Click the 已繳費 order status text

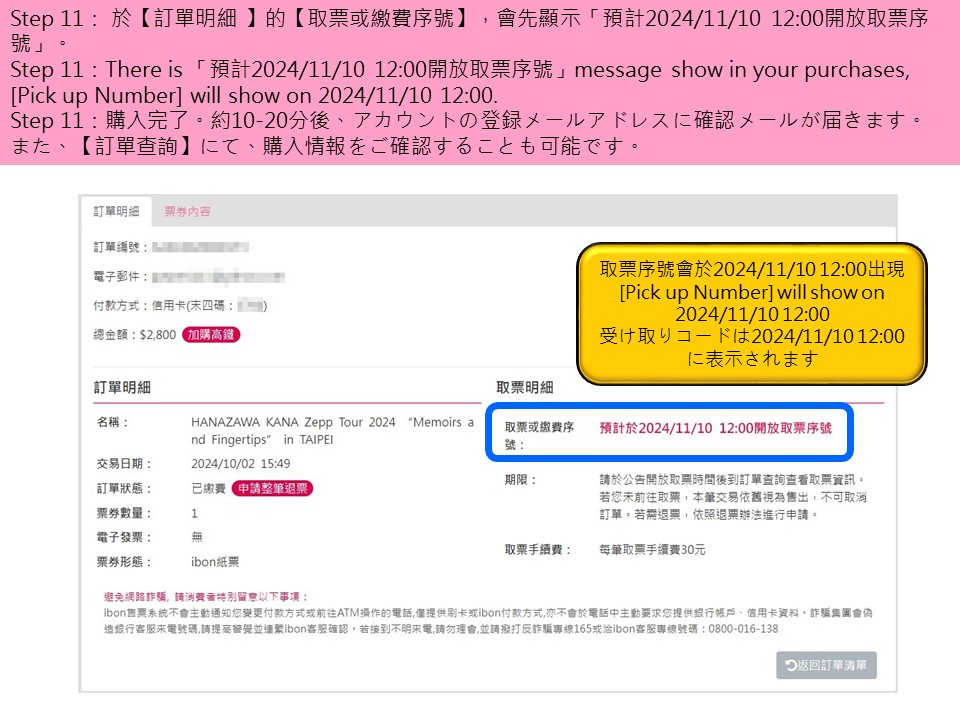pos(208,489)
